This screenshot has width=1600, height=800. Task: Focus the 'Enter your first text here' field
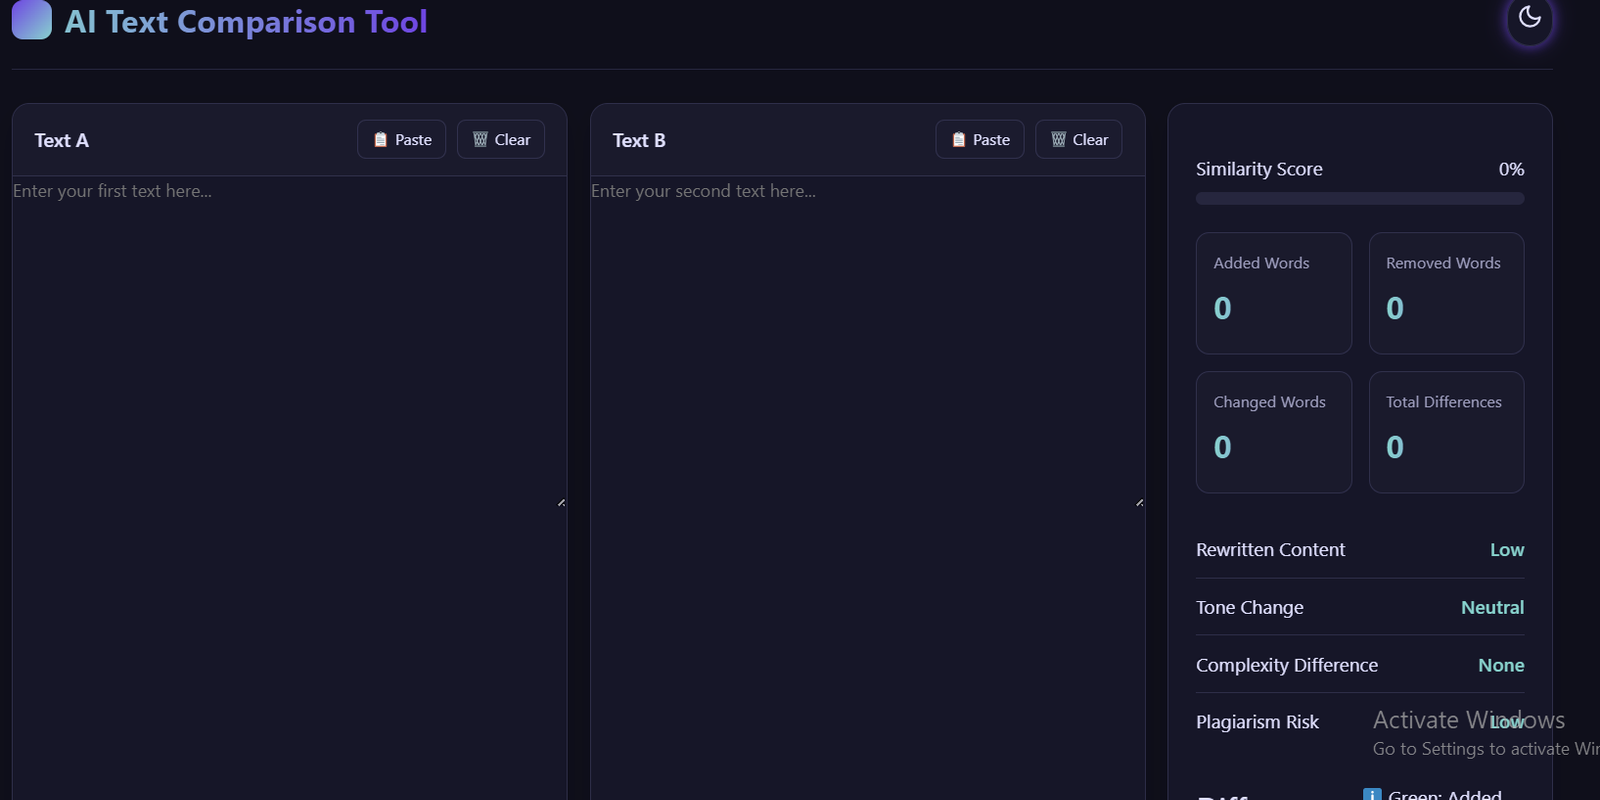pyautogui.click(x=288, y=340)
